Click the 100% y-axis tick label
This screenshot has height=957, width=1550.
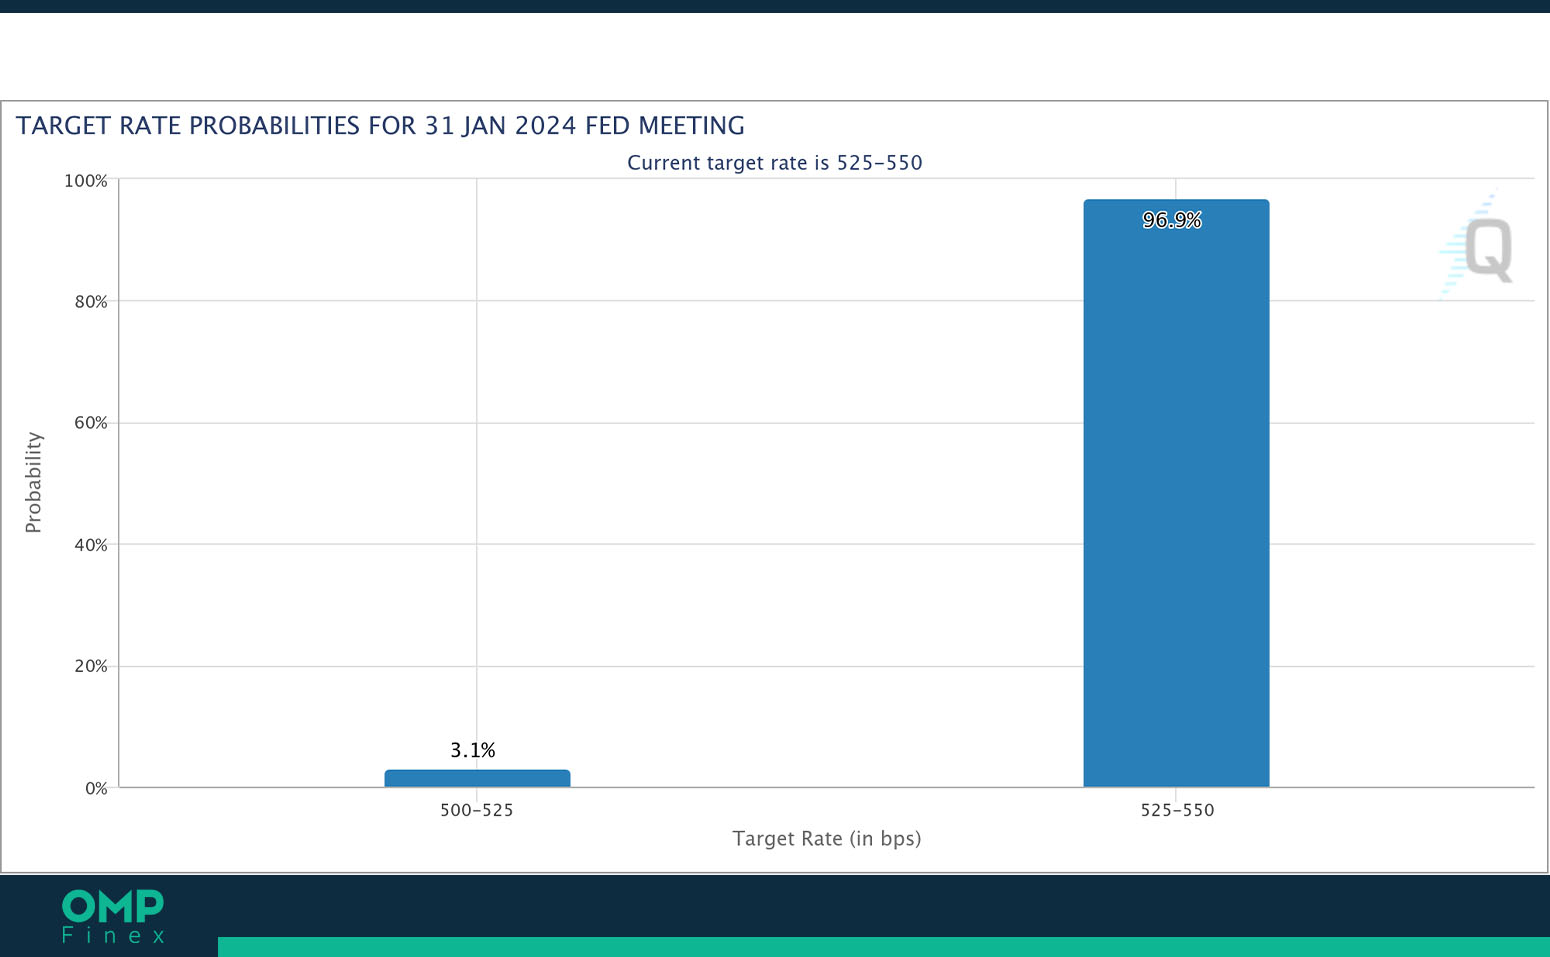point(86,181)
